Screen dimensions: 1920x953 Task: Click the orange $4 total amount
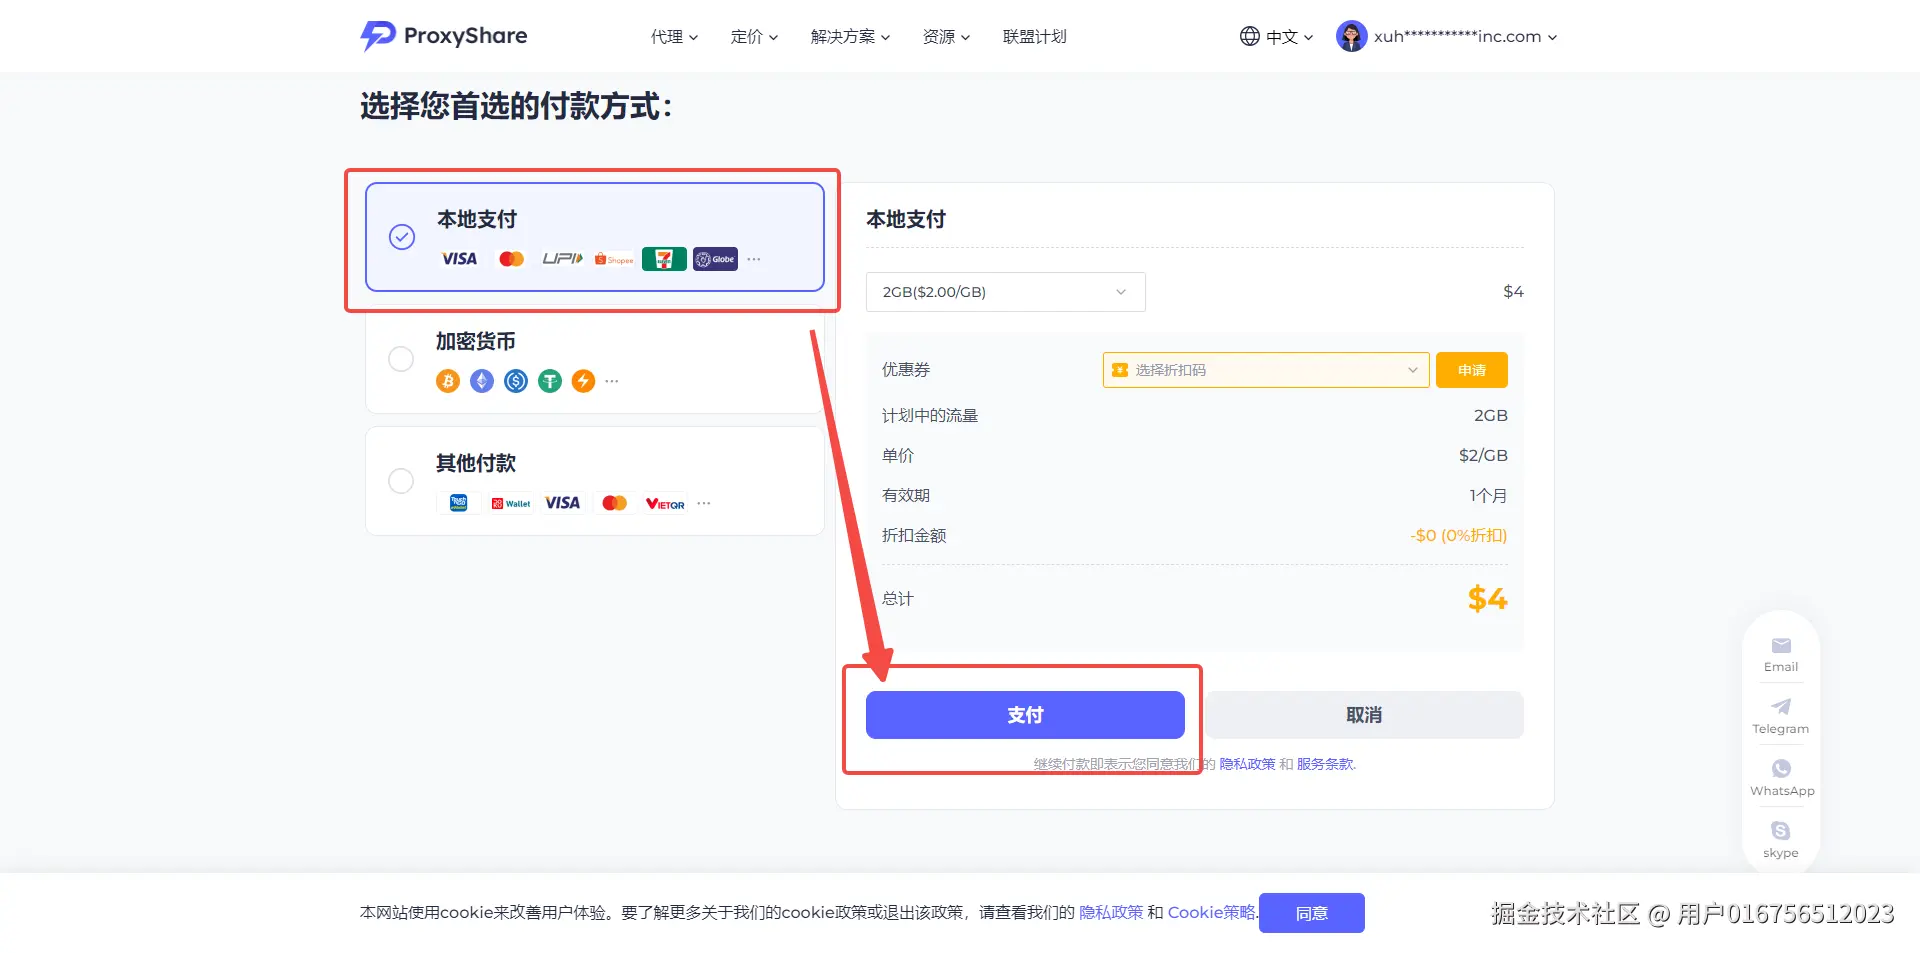tap(1487, 599)
